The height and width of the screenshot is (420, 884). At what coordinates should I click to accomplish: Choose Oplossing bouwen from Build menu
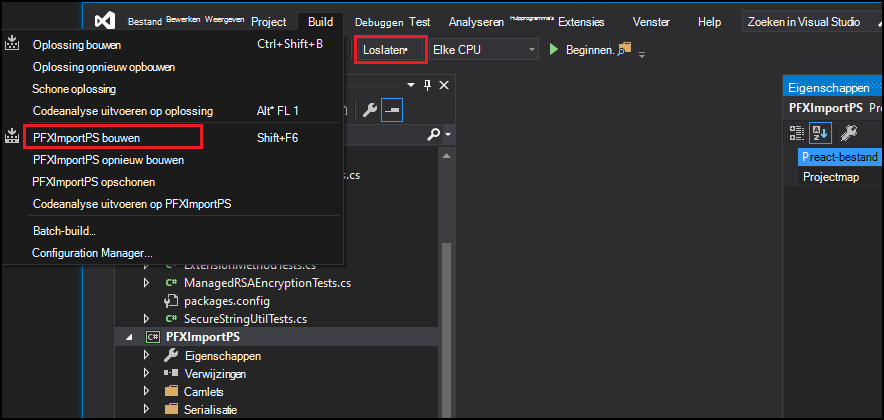pyautogui.click(x=172, y=45)
